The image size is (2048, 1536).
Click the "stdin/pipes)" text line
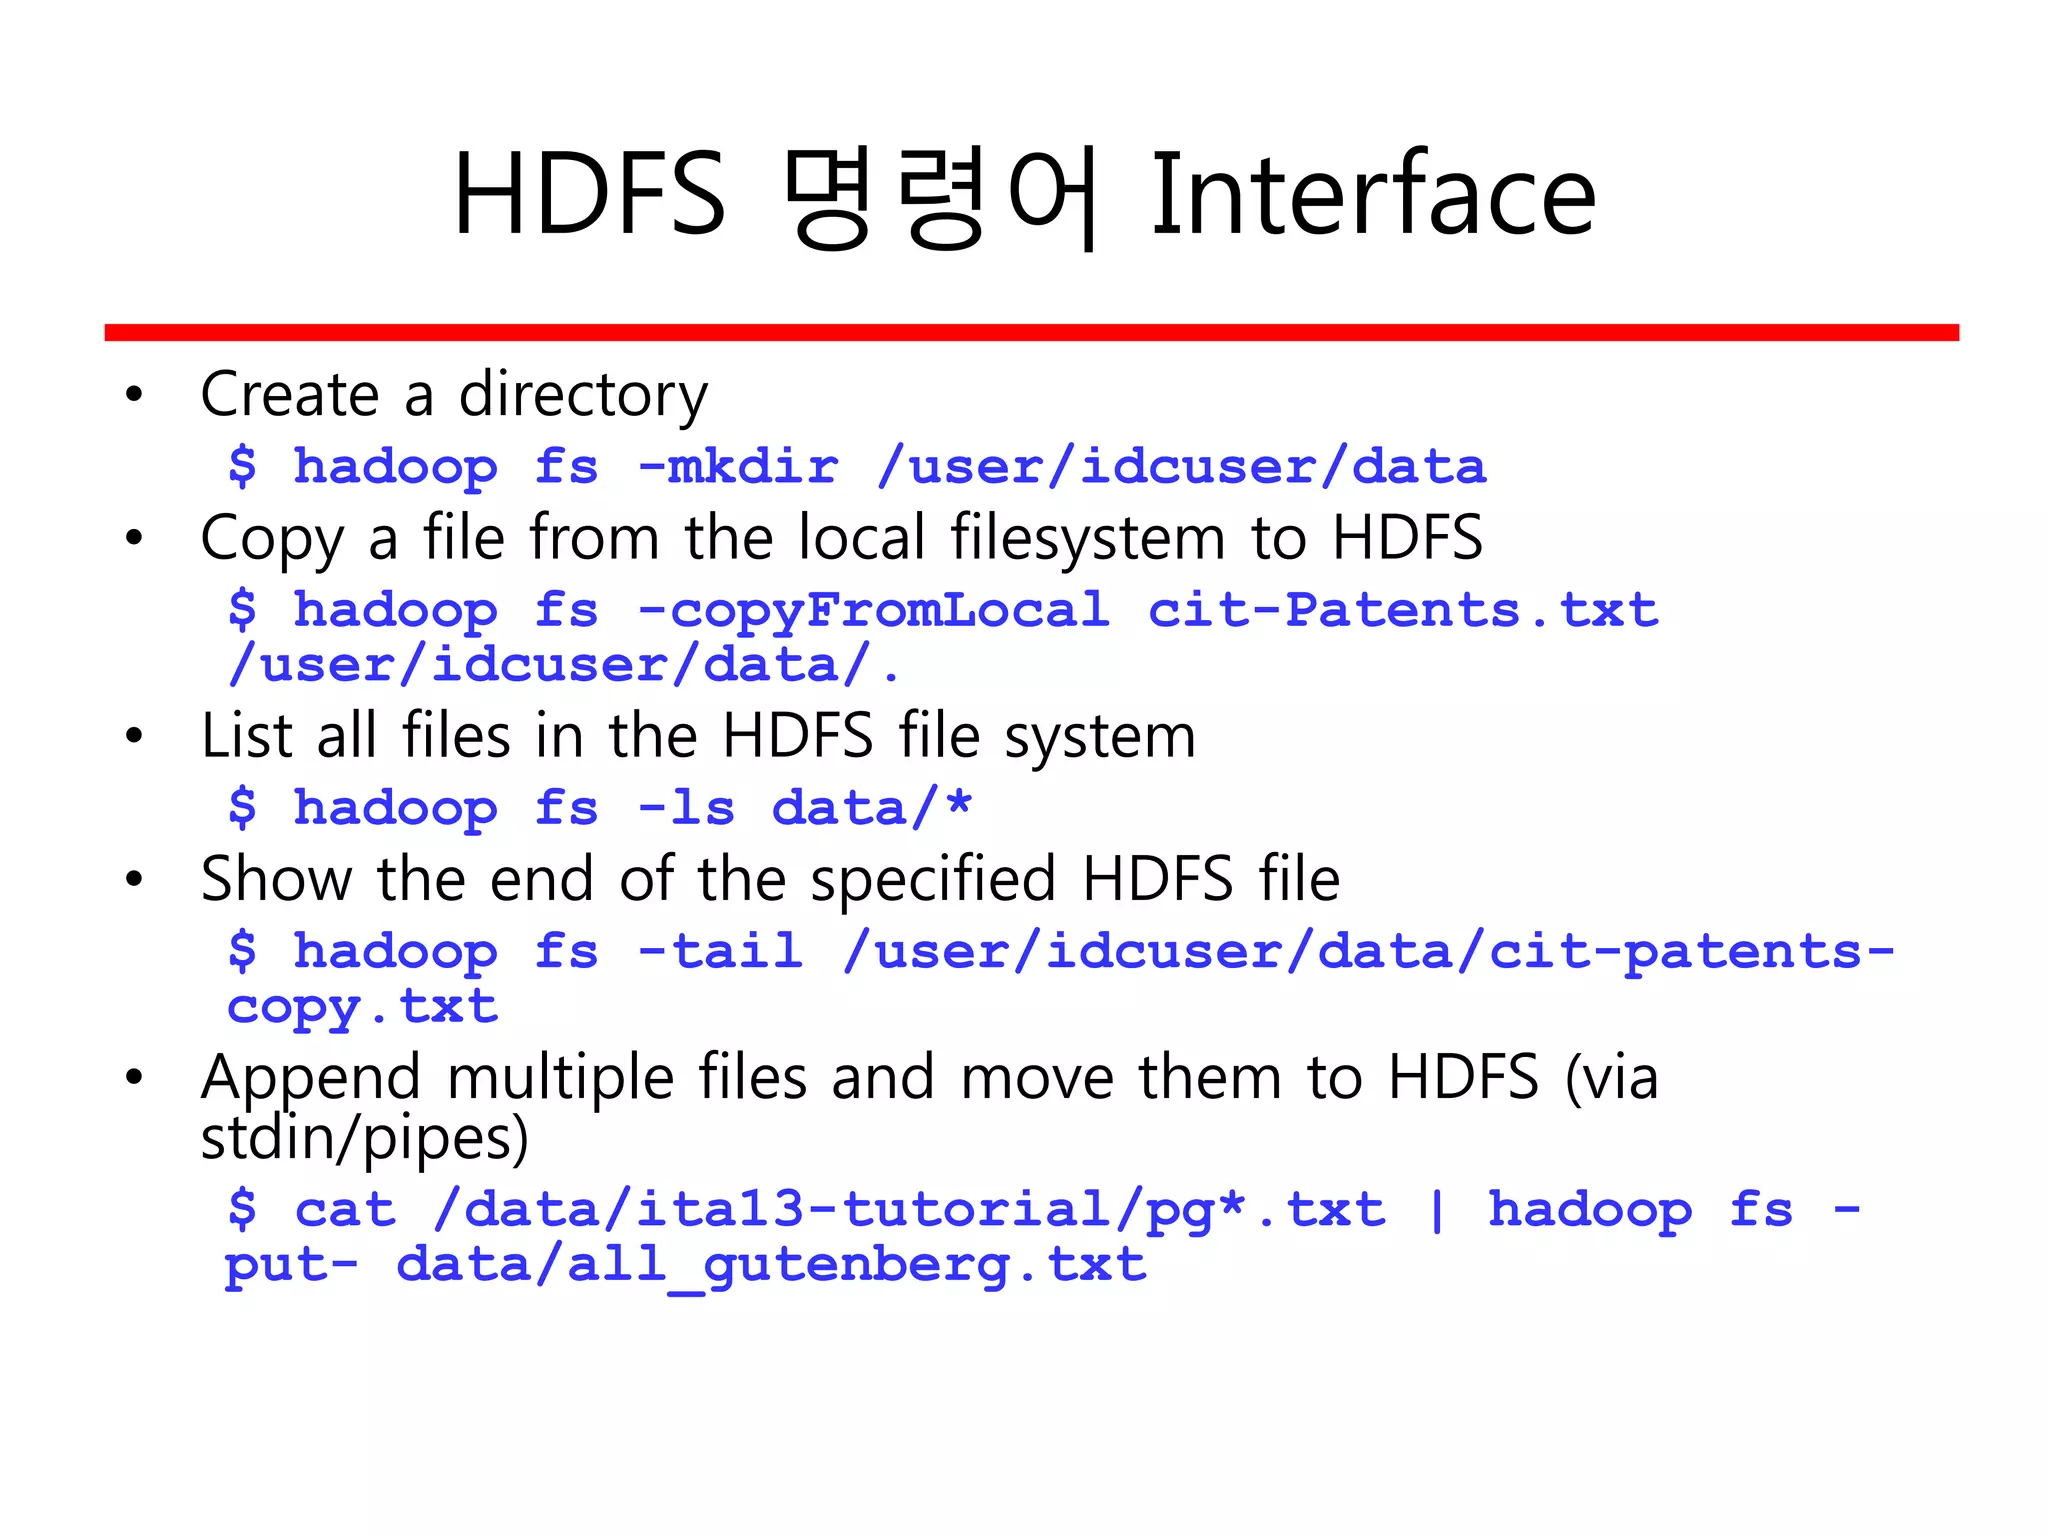pyautogui.click(x=365, y=1139)
